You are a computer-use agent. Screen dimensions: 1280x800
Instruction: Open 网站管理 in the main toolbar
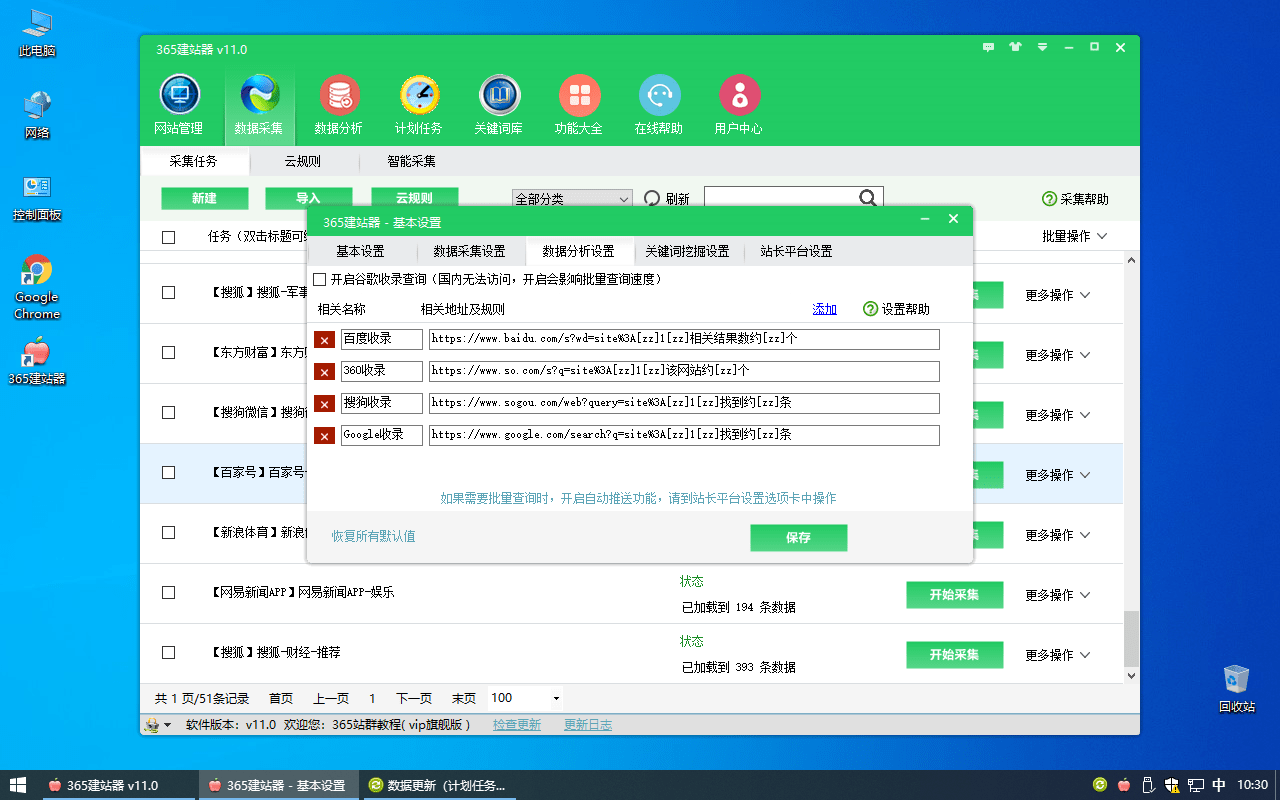(179, 105)
